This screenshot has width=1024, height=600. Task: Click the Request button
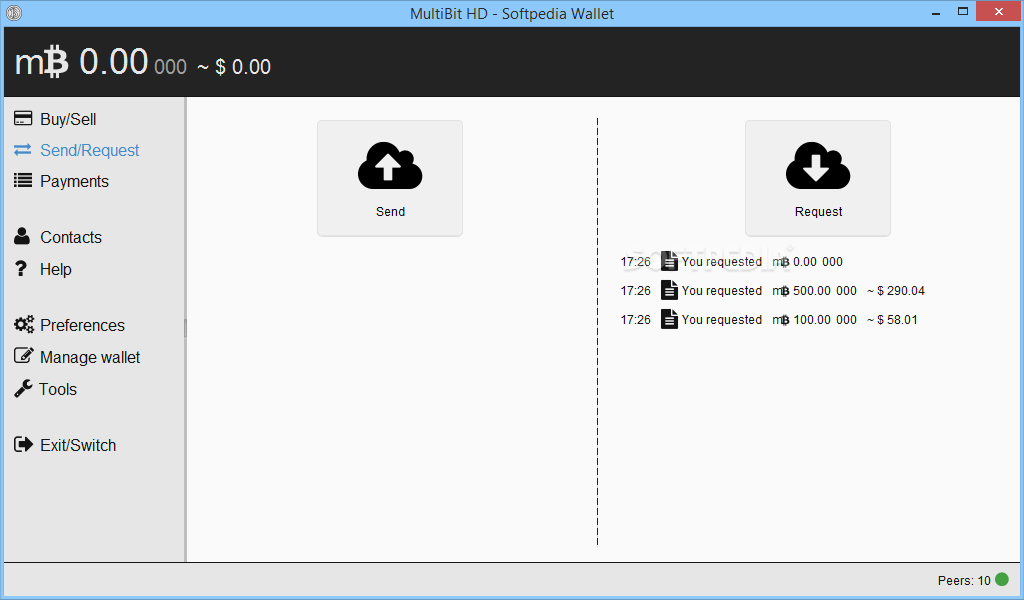[x=818, y=178]
